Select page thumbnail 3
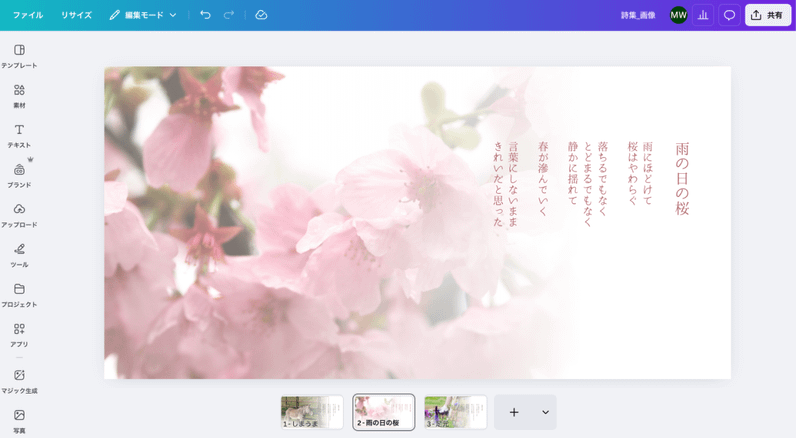796x438 pixels. coord(455,412)
